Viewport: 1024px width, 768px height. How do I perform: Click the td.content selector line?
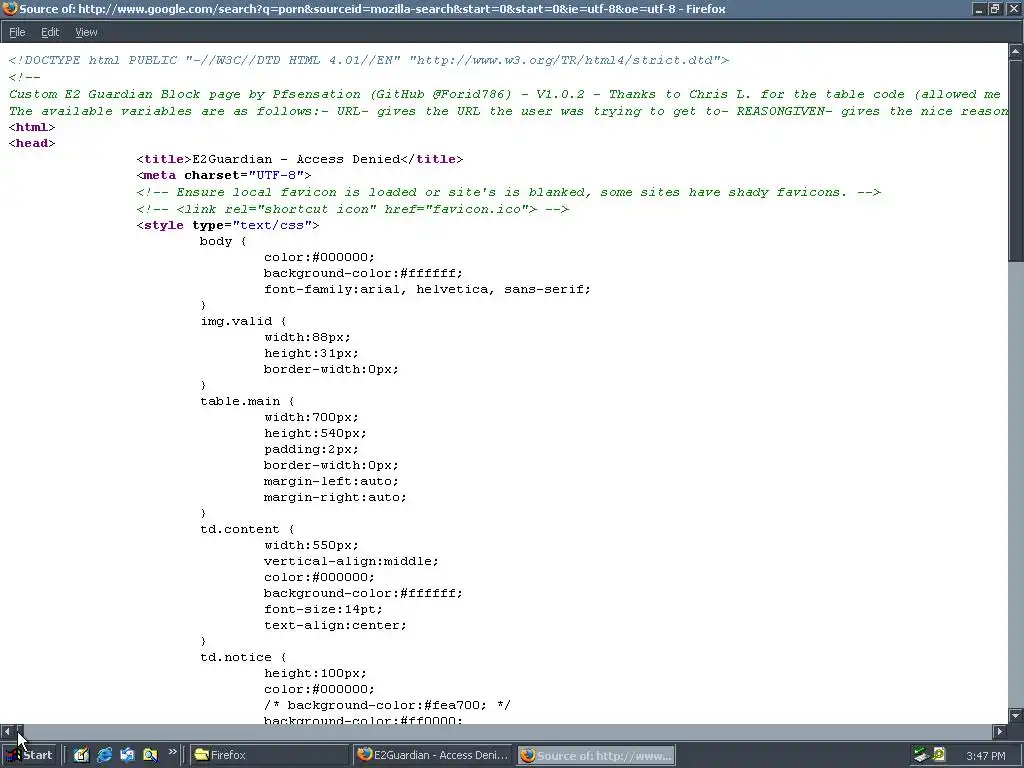pos(248,529)
